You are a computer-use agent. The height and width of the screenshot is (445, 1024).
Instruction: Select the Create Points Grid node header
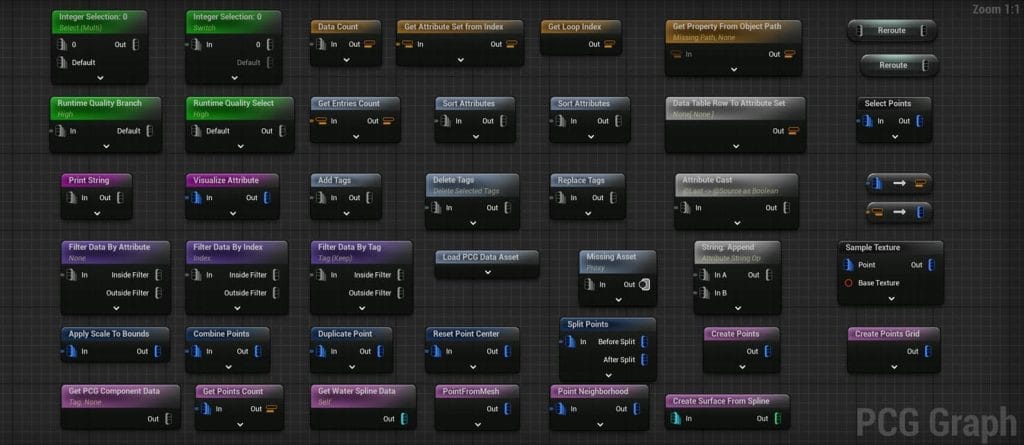pyautogui.click(x=894, y=334)
